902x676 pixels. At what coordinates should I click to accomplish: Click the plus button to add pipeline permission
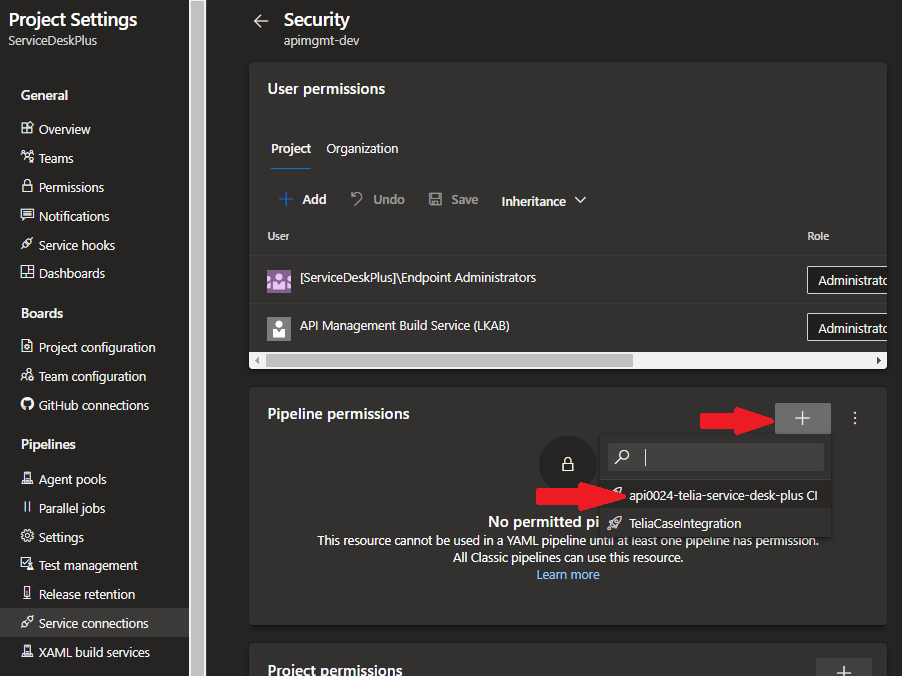[x=802, y=418]
